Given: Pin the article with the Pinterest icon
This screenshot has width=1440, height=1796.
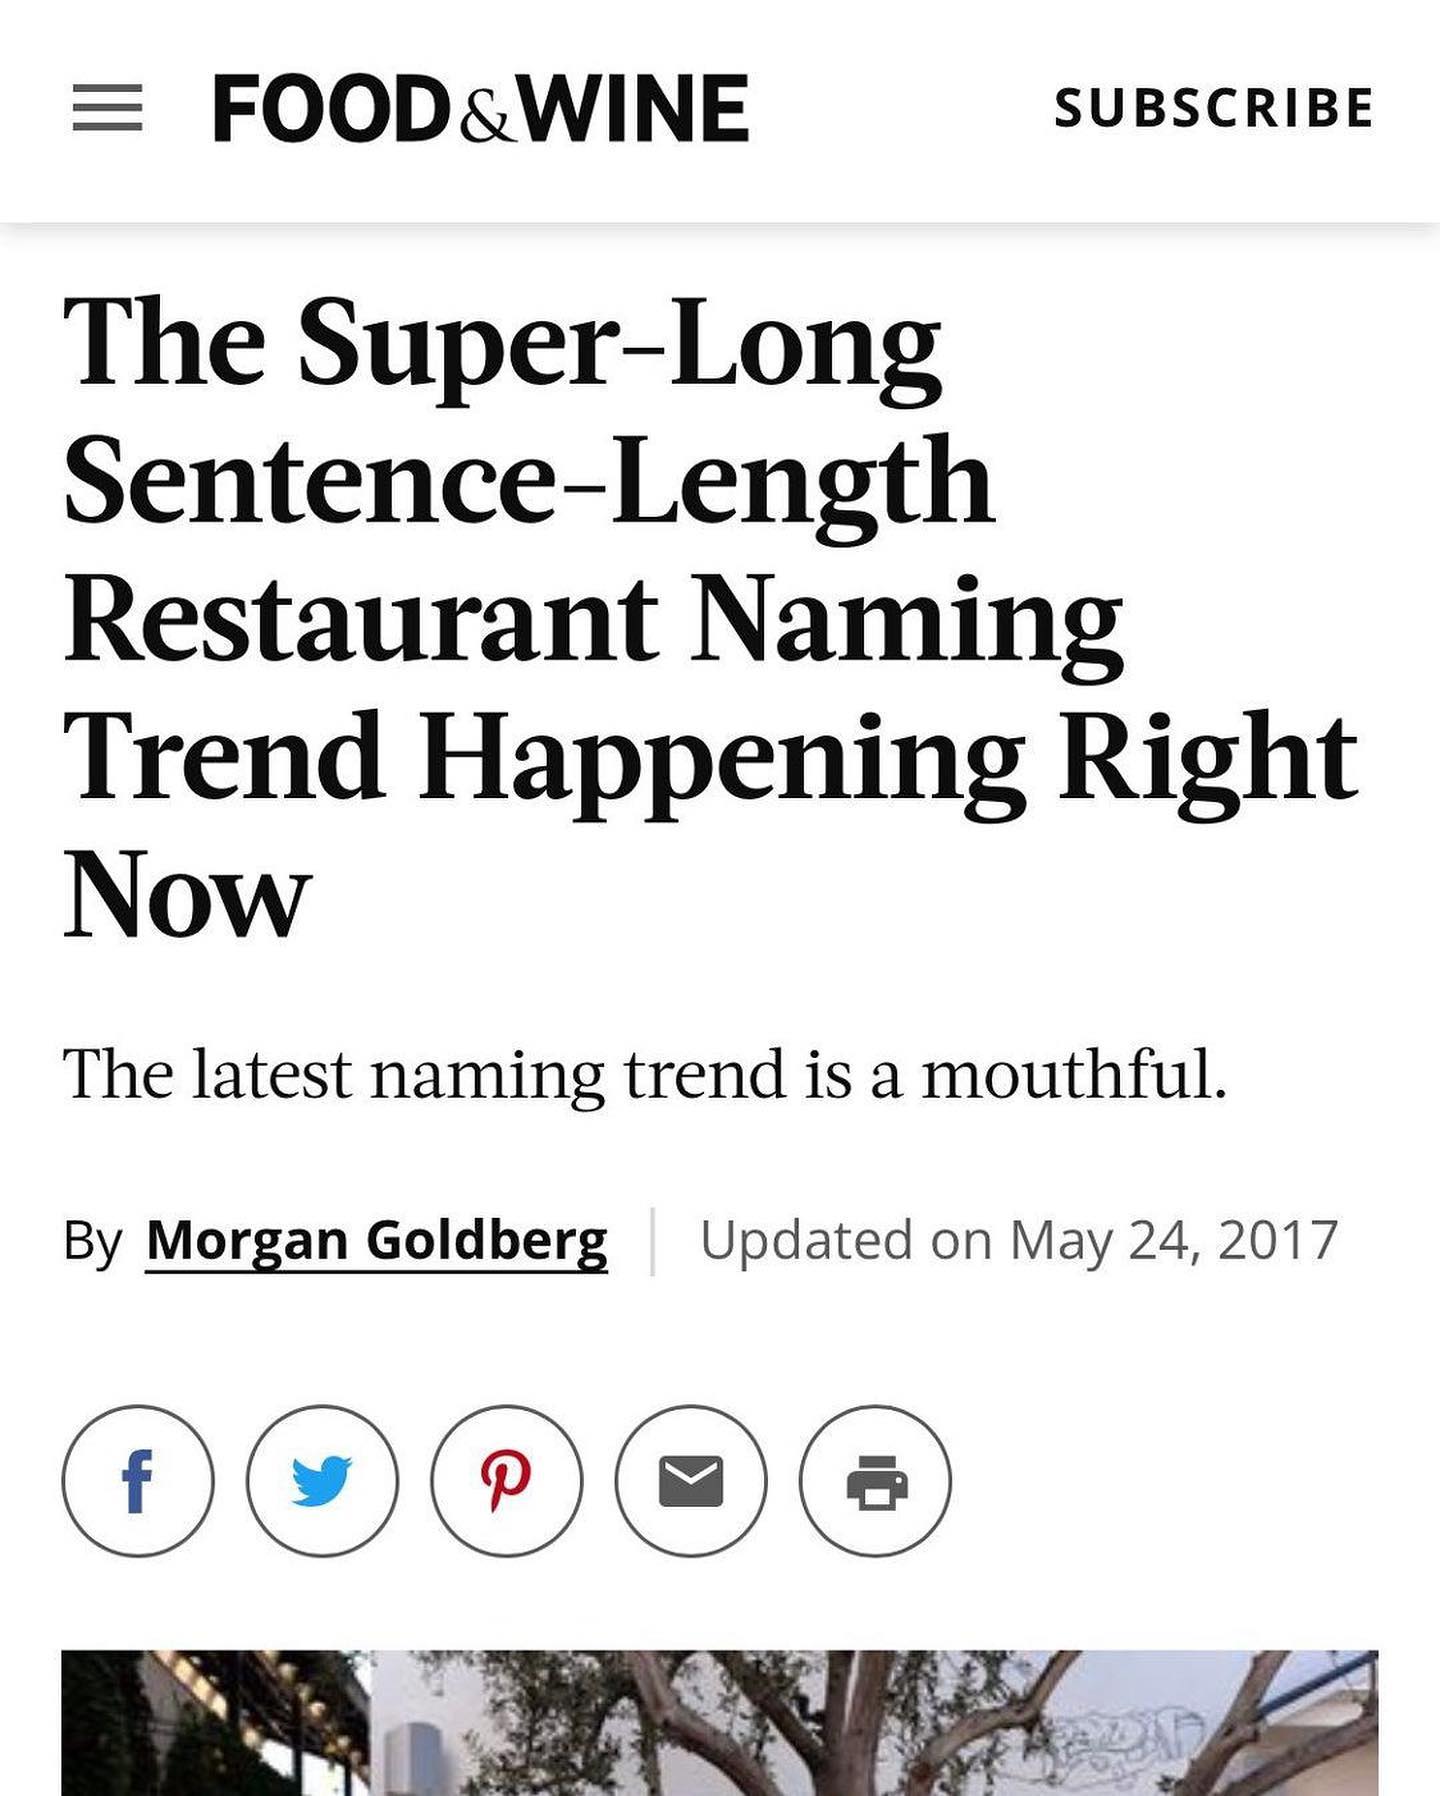Looking at the screenshot, I should point(506,1480).
